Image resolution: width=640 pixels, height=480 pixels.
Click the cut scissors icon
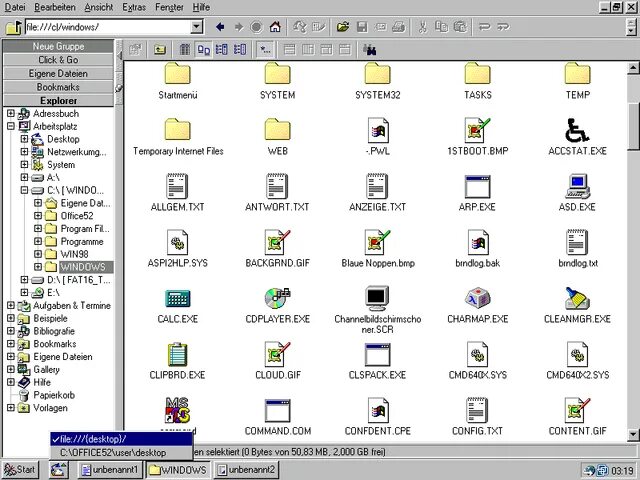422,27
